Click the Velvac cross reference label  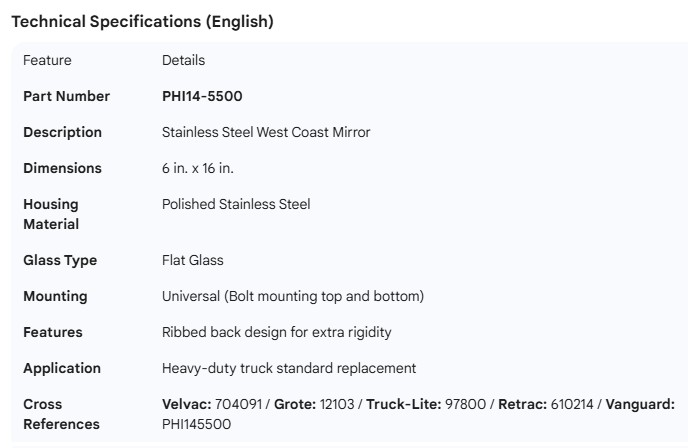pos(185,404)
